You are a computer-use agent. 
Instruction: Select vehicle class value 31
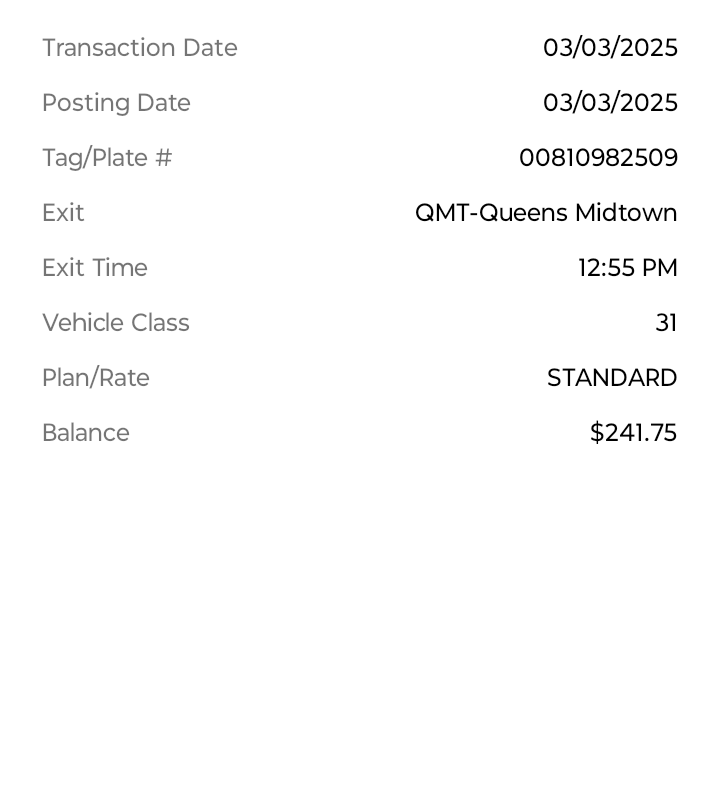tap(666, 323)
